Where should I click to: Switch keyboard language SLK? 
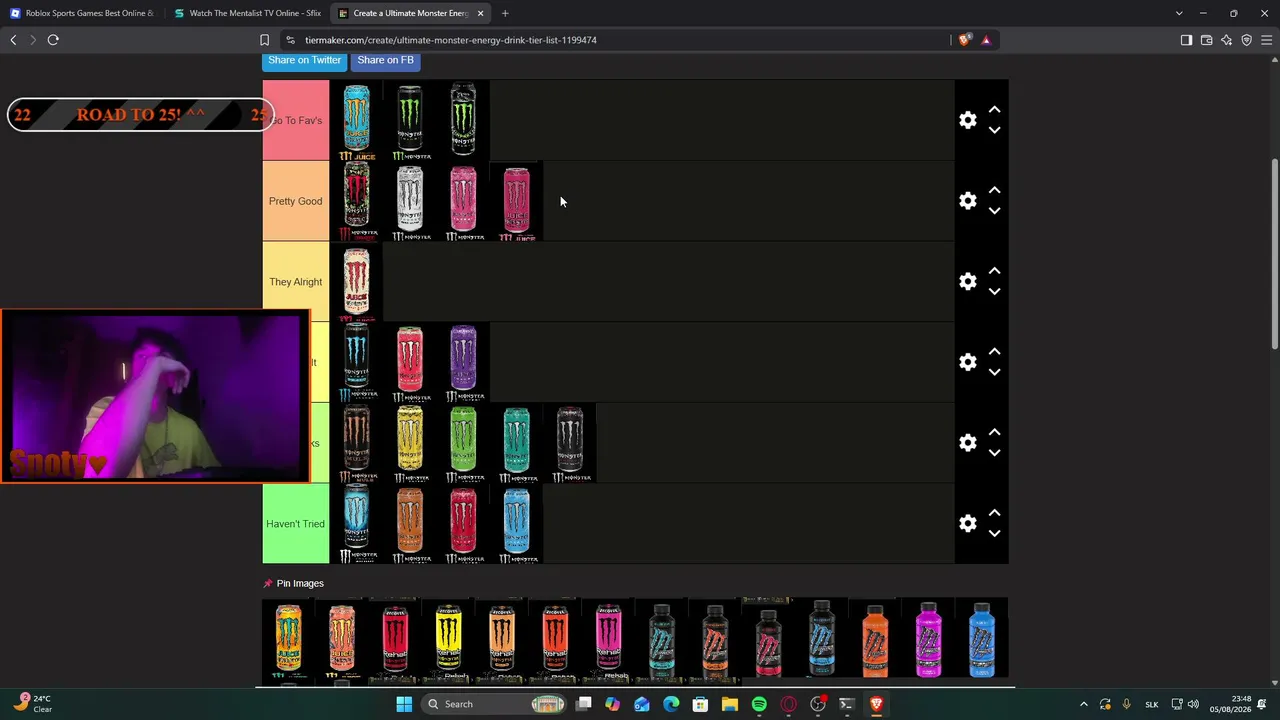tap(1151, 704)
